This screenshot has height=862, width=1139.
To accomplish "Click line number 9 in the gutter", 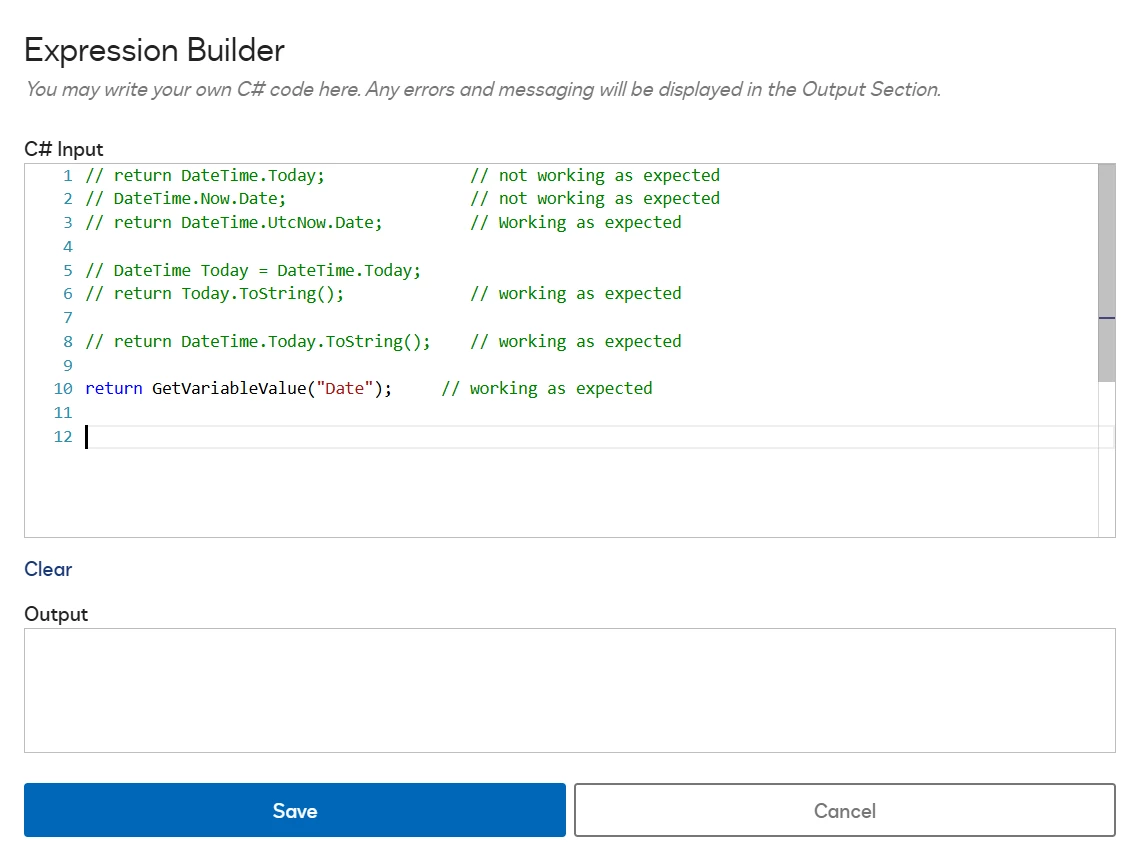I will (68, 365).
